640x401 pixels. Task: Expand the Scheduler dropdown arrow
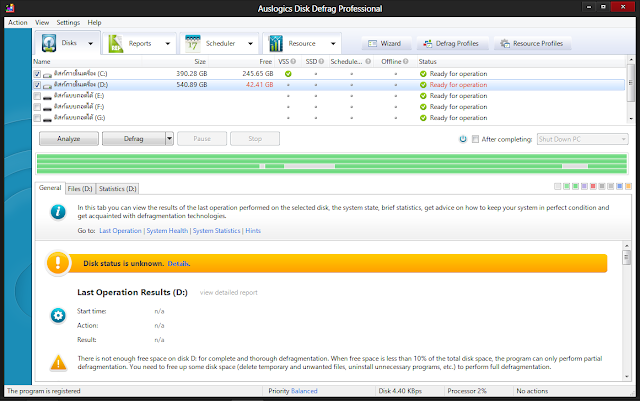point(250,43)
